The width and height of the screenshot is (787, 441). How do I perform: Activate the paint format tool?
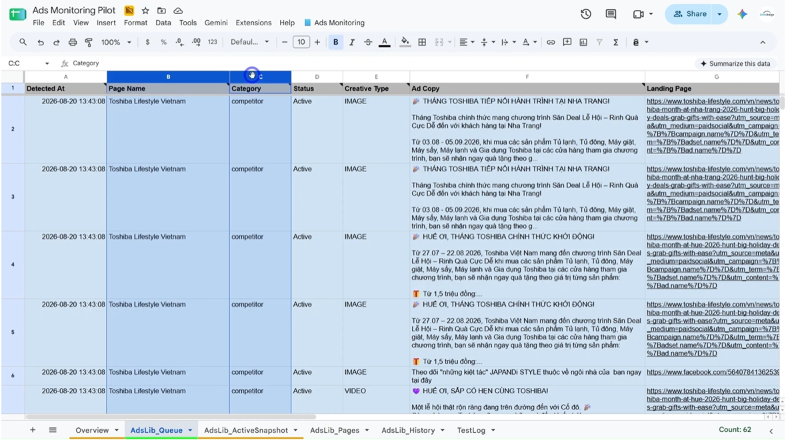[89, 43]
